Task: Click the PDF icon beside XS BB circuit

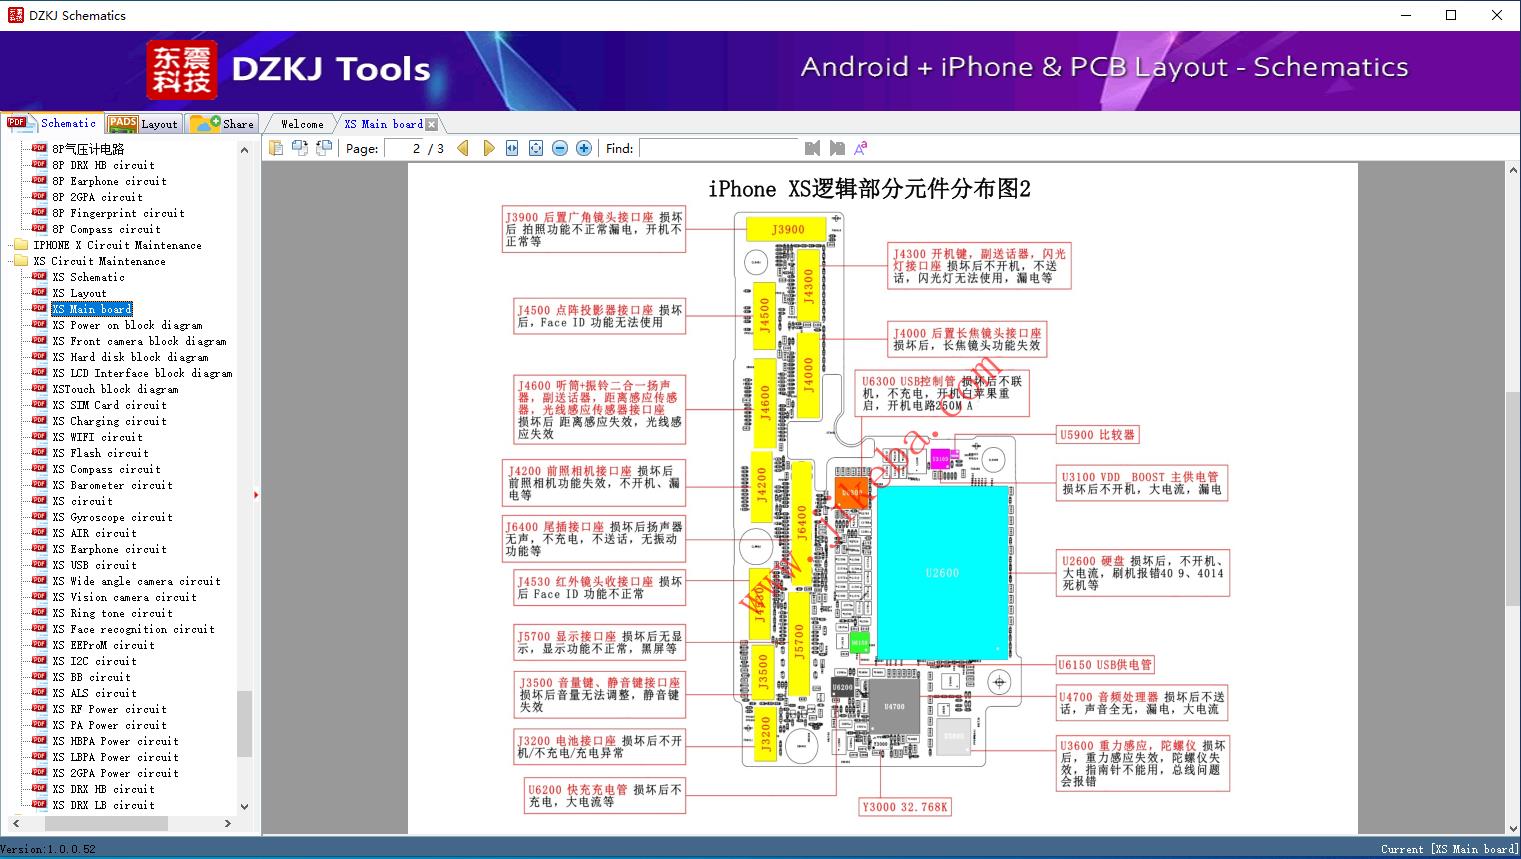Action: tap(39, 677)
